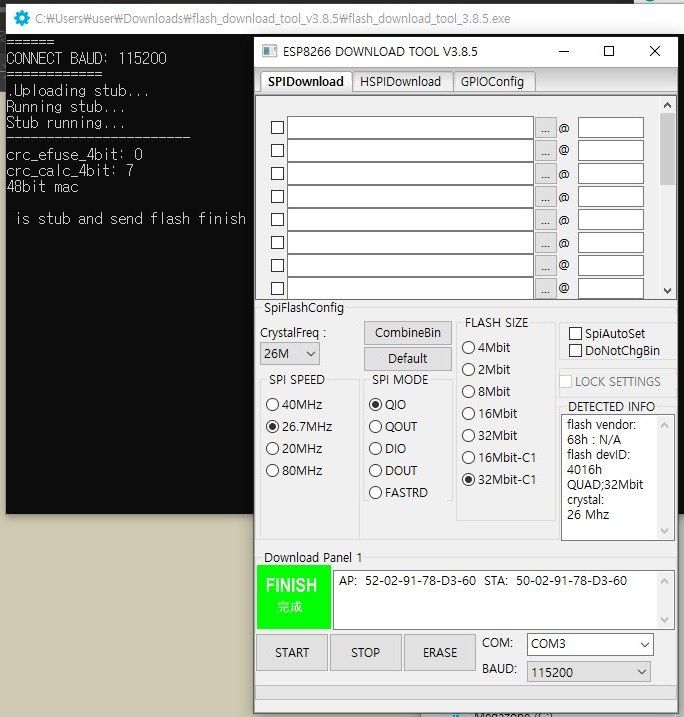Enable the DoNotChgBin checkbox
Viewport: 684px width, 717px height.
(x=575, y=351)
